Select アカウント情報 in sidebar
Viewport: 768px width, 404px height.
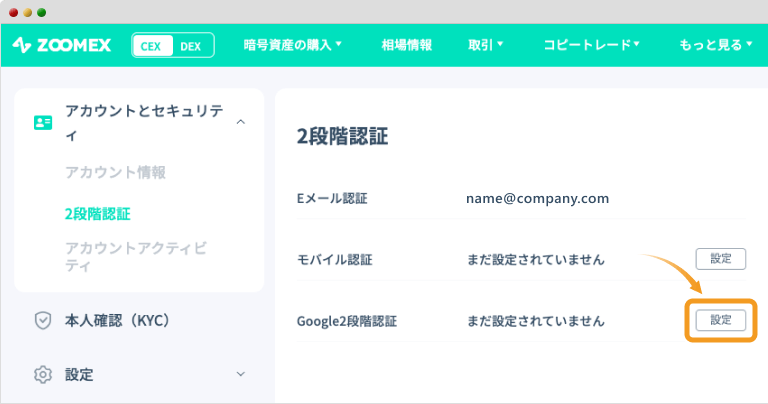click(116, 172)
